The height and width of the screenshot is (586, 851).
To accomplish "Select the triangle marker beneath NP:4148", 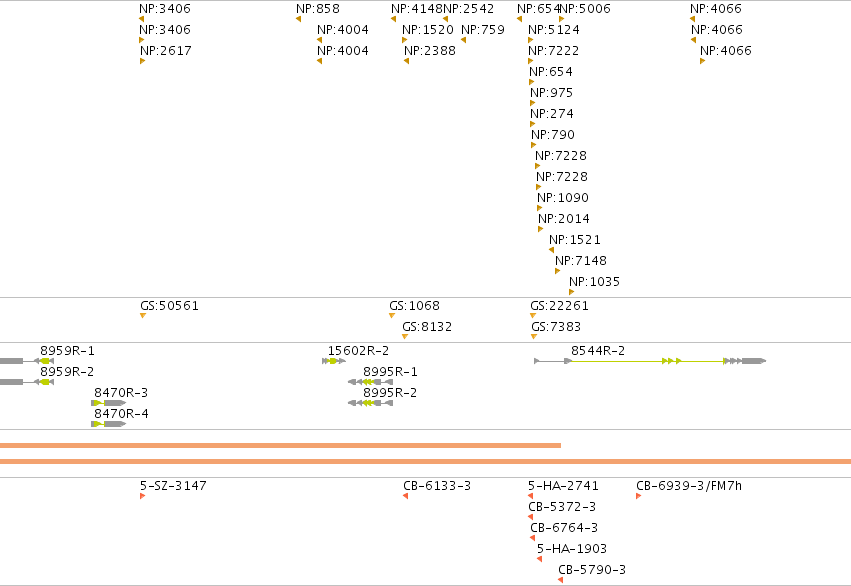I will [x=393, y=20].
